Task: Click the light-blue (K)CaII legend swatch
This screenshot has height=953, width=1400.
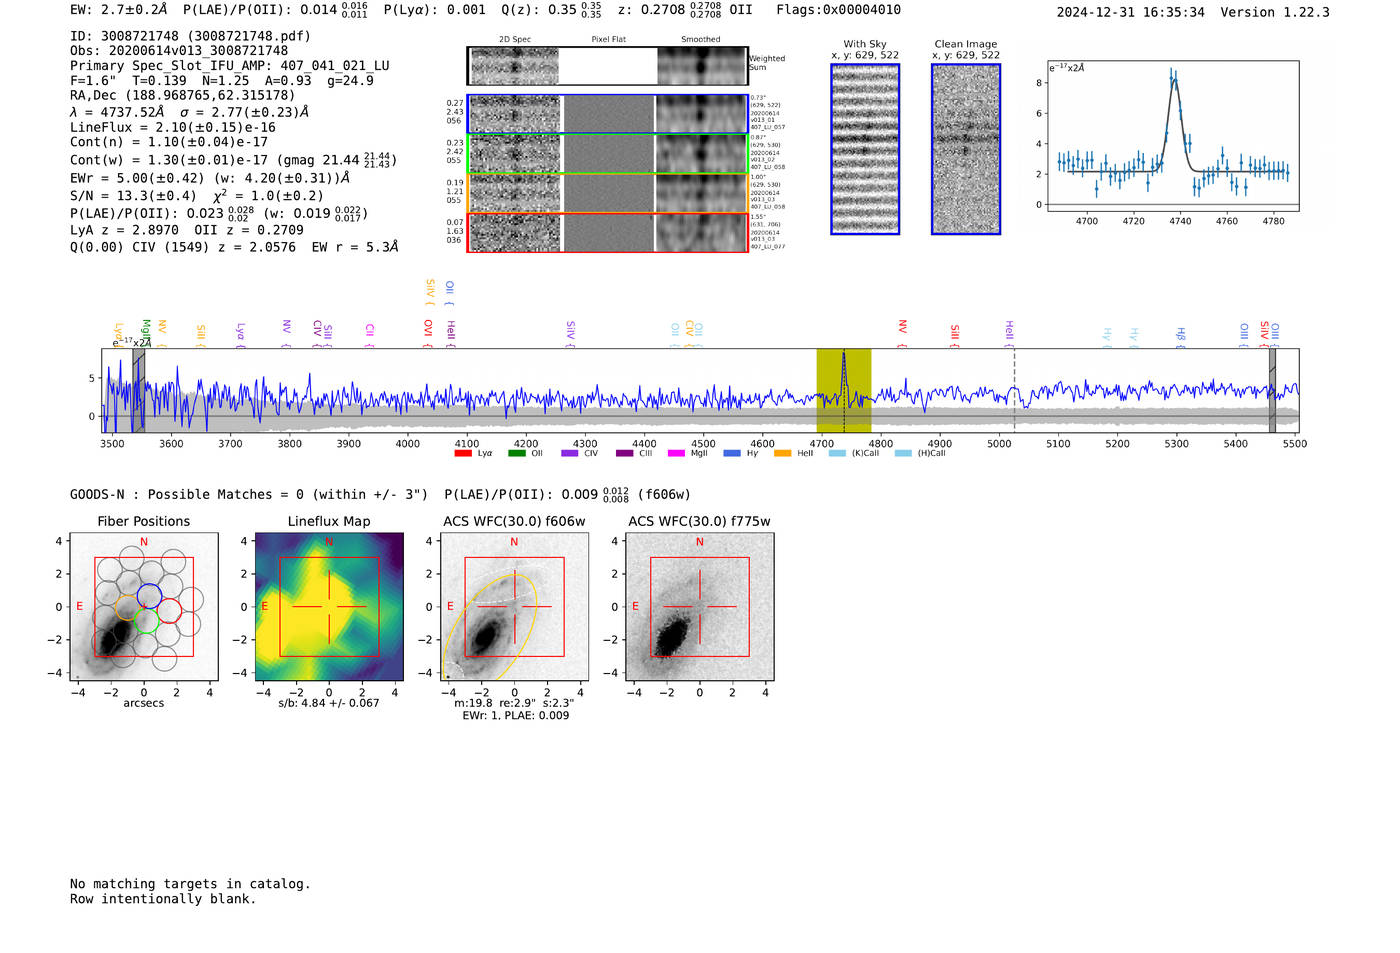Action: pos(837,454)
